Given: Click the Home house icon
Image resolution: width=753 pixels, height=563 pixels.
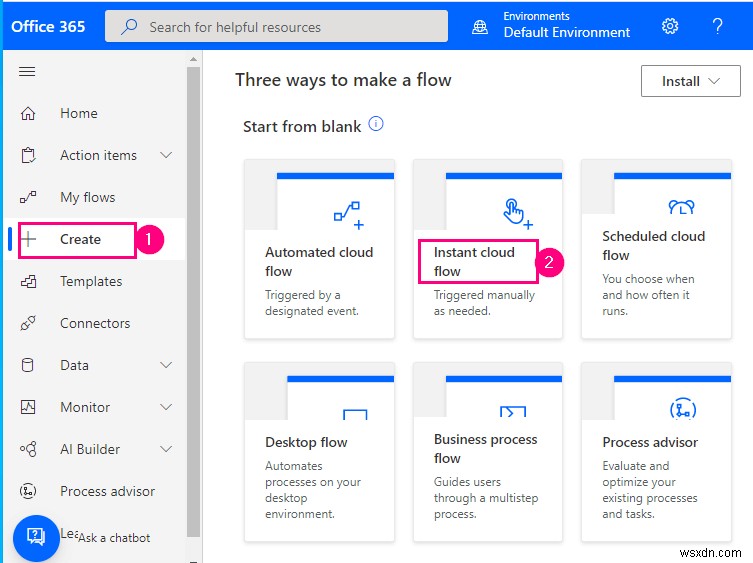Looking at the screenshot, I should pos(28,113).
